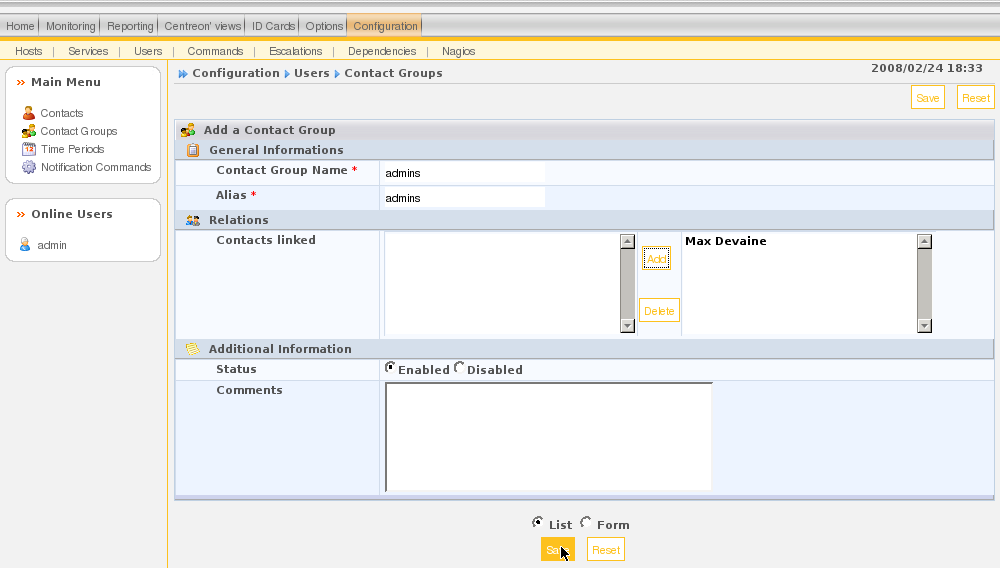Click the Add a Contact Group header icon

click(x=188, y=130)
